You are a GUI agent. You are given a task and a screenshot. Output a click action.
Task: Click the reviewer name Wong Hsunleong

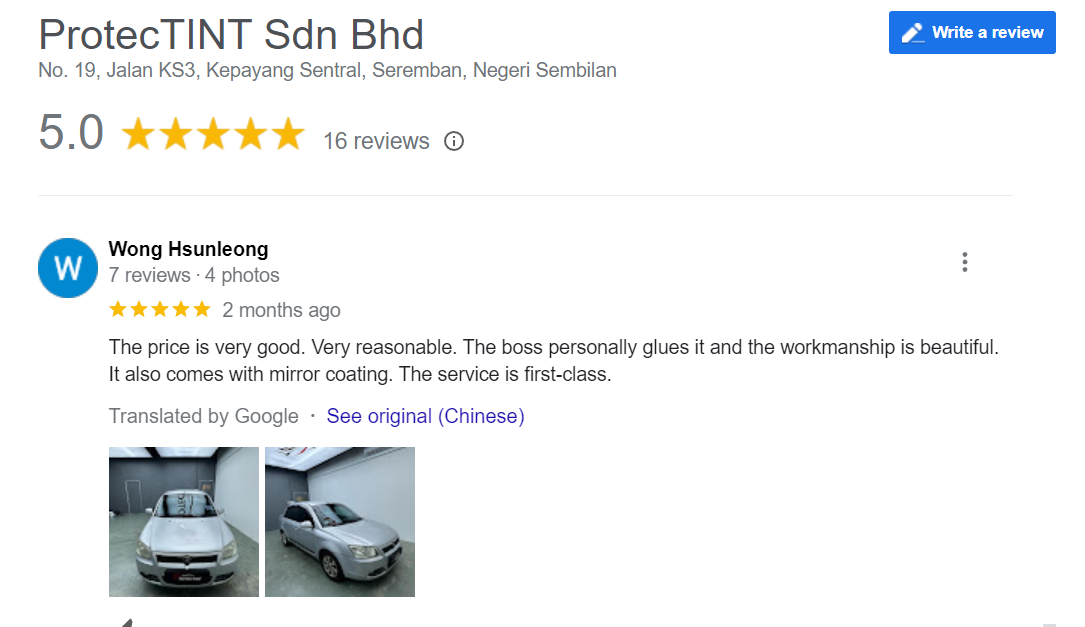188,249
